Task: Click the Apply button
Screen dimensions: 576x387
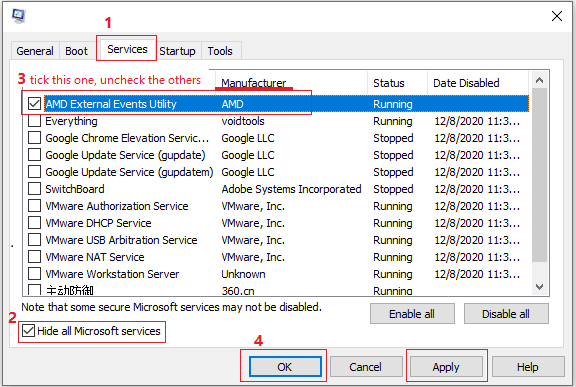Action: (446, 367)
